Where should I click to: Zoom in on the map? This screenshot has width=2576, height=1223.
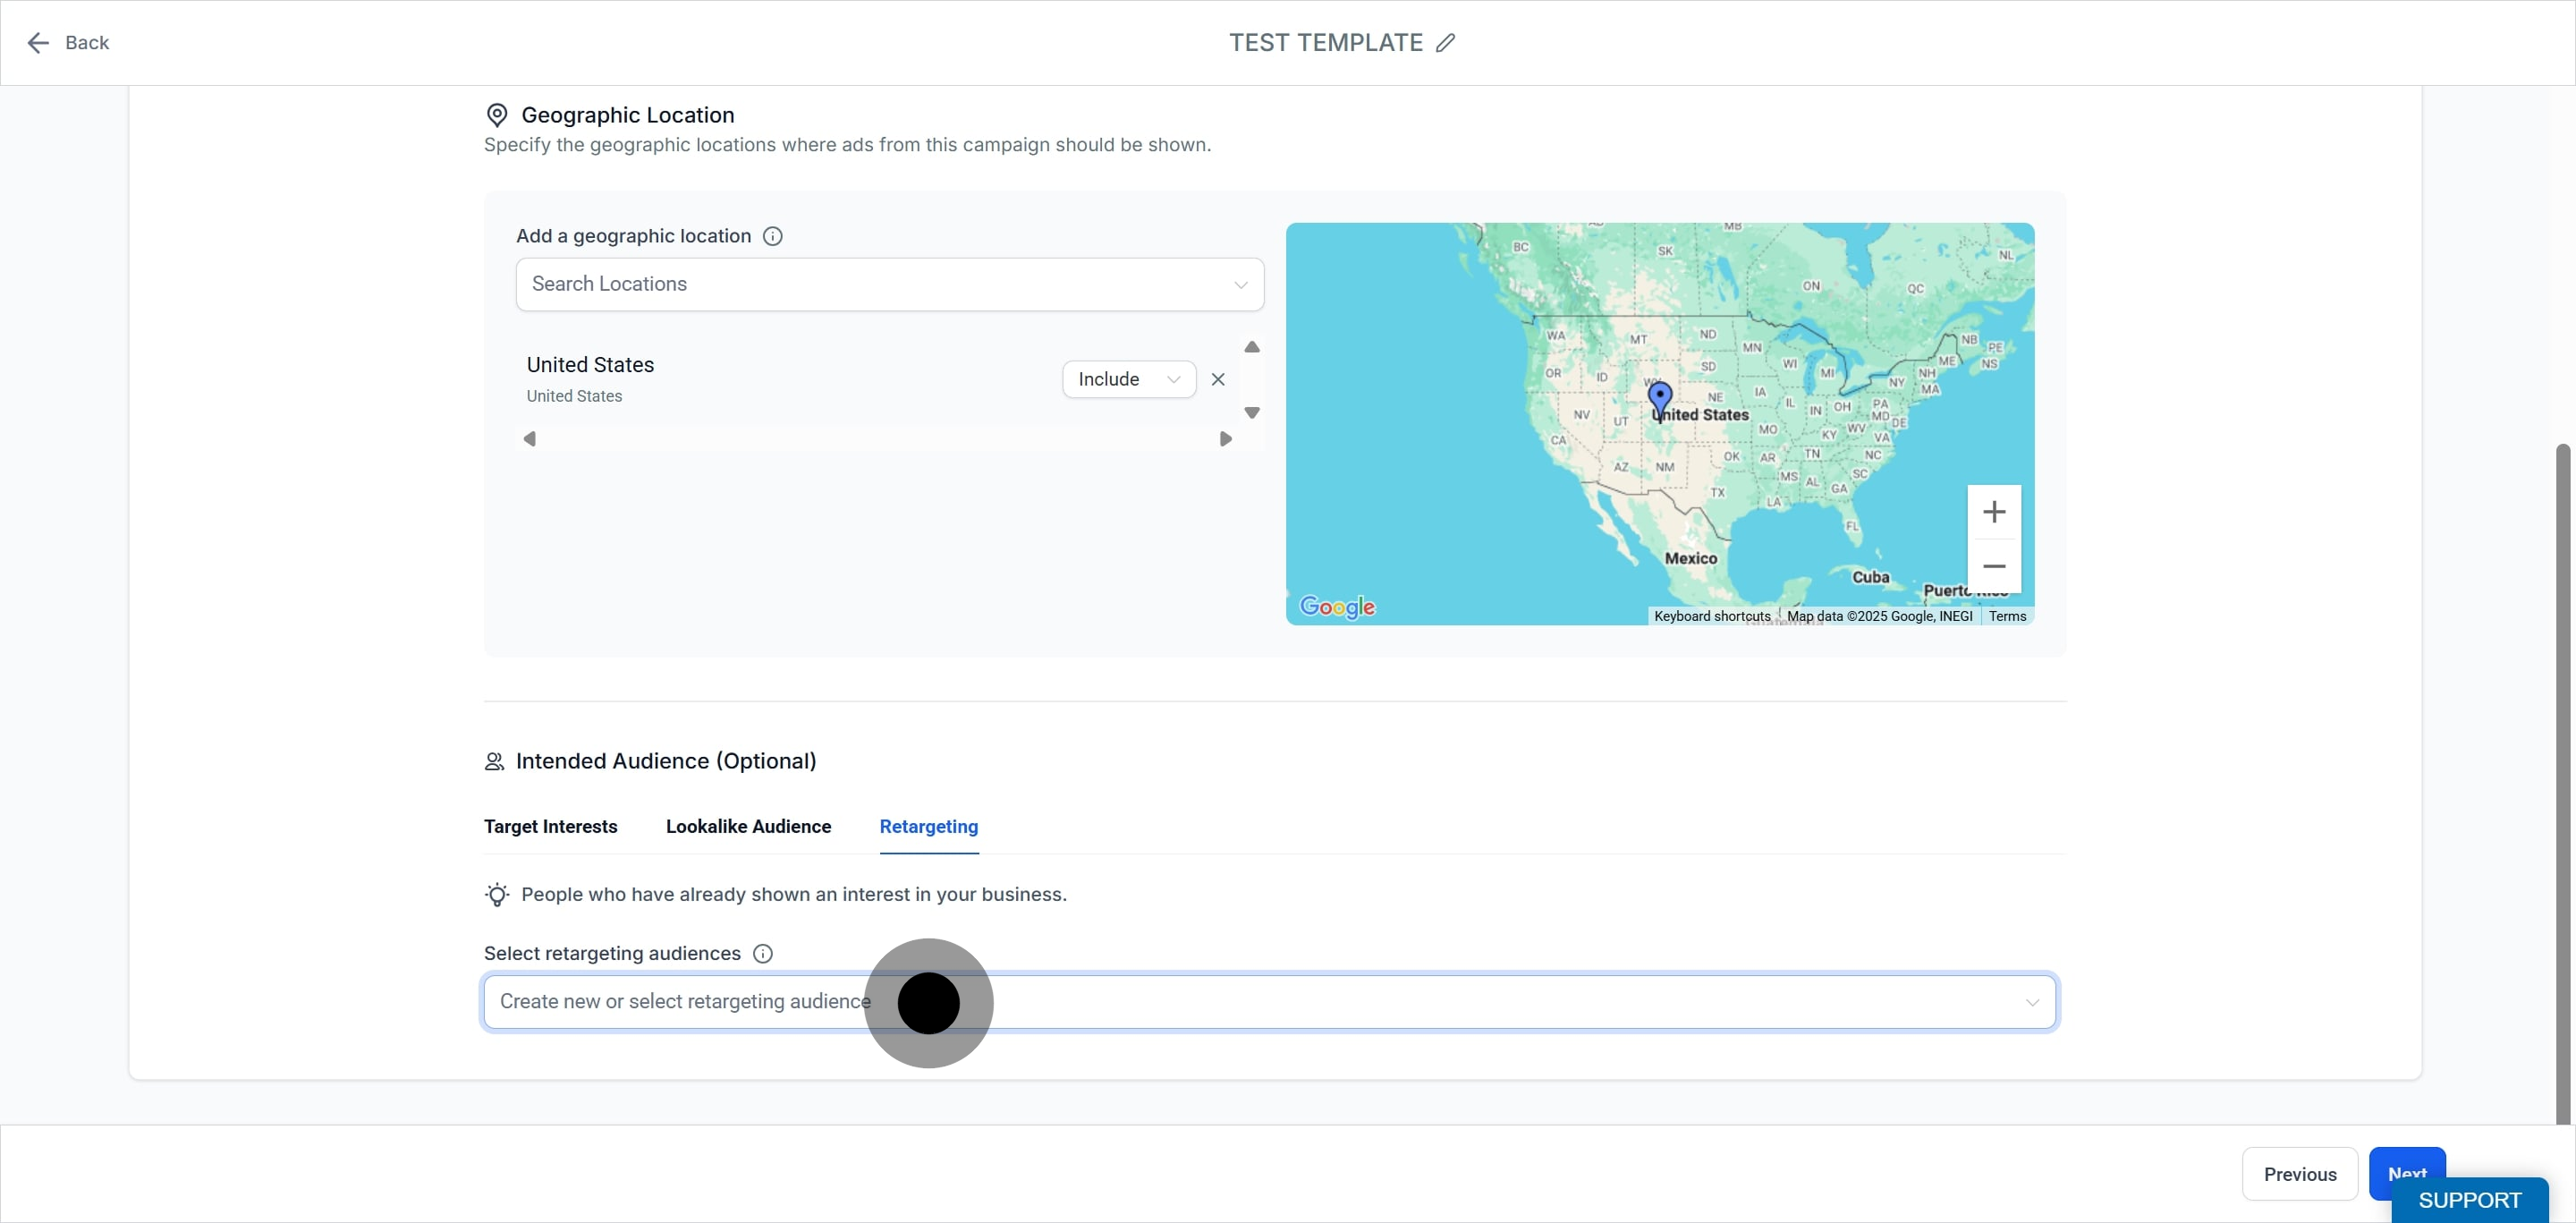point(1994,512)
